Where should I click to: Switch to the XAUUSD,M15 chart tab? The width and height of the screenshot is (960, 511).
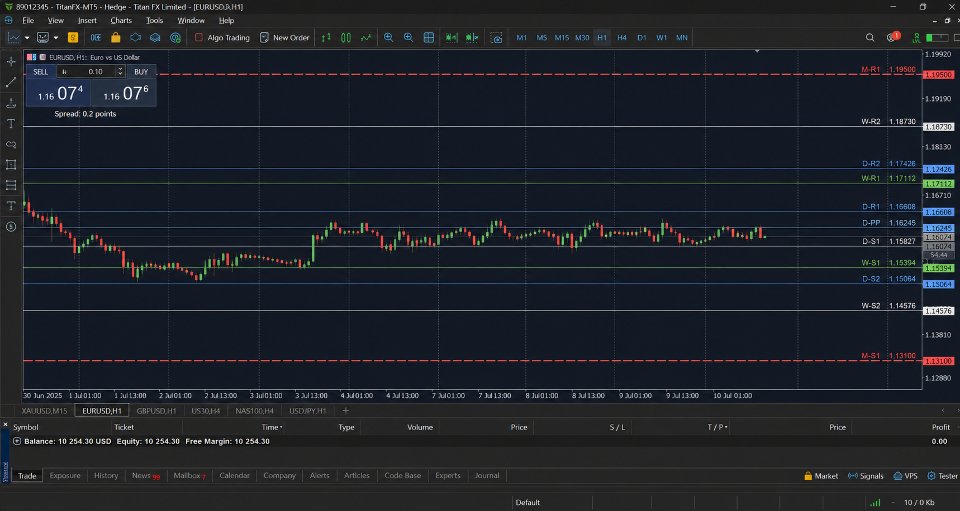[44, 411]
